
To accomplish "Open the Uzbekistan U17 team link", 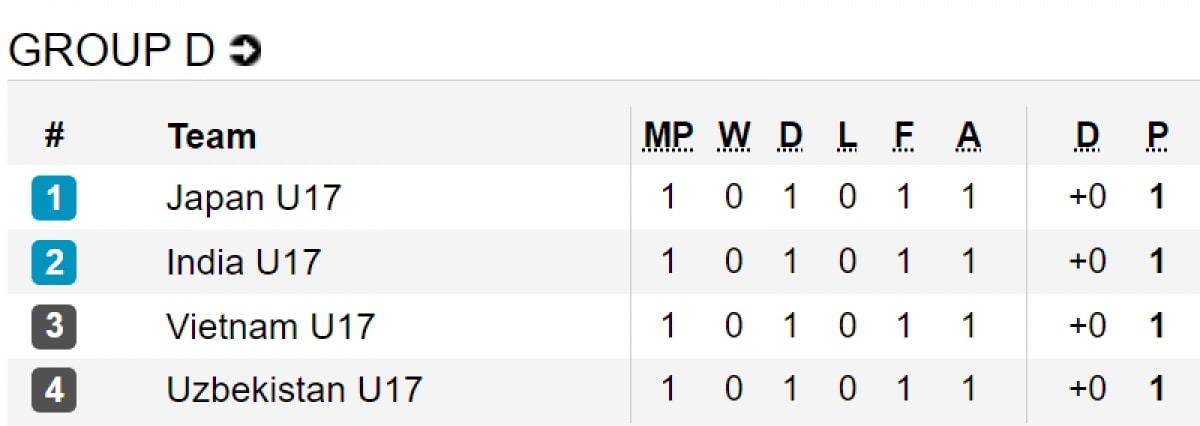I will [294, 390].
